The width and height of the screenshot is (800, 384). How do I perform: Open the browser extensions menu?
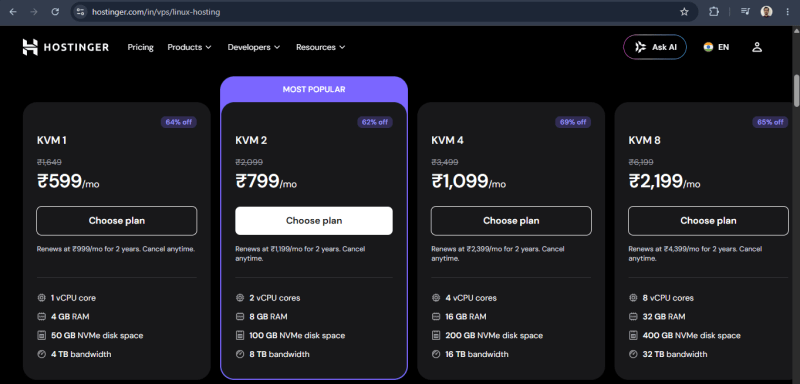[714, 12]
